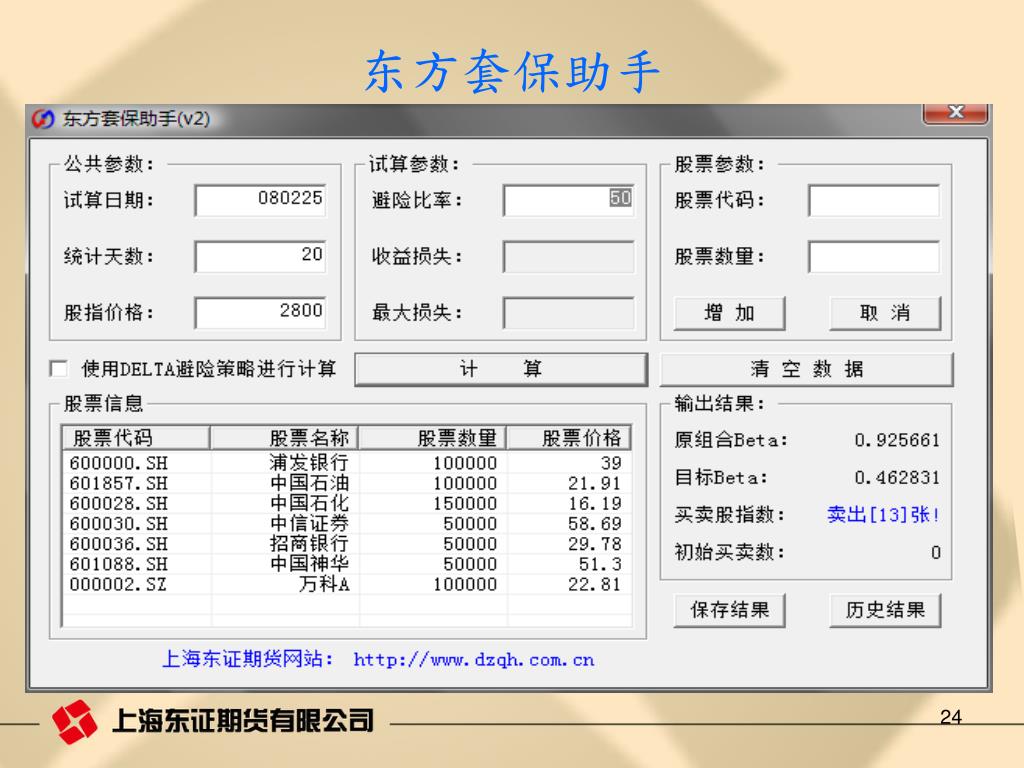Select row 600036.SH
This screenshot has width=1024, height=768.
pyautogui.click(x=347, y=544)
